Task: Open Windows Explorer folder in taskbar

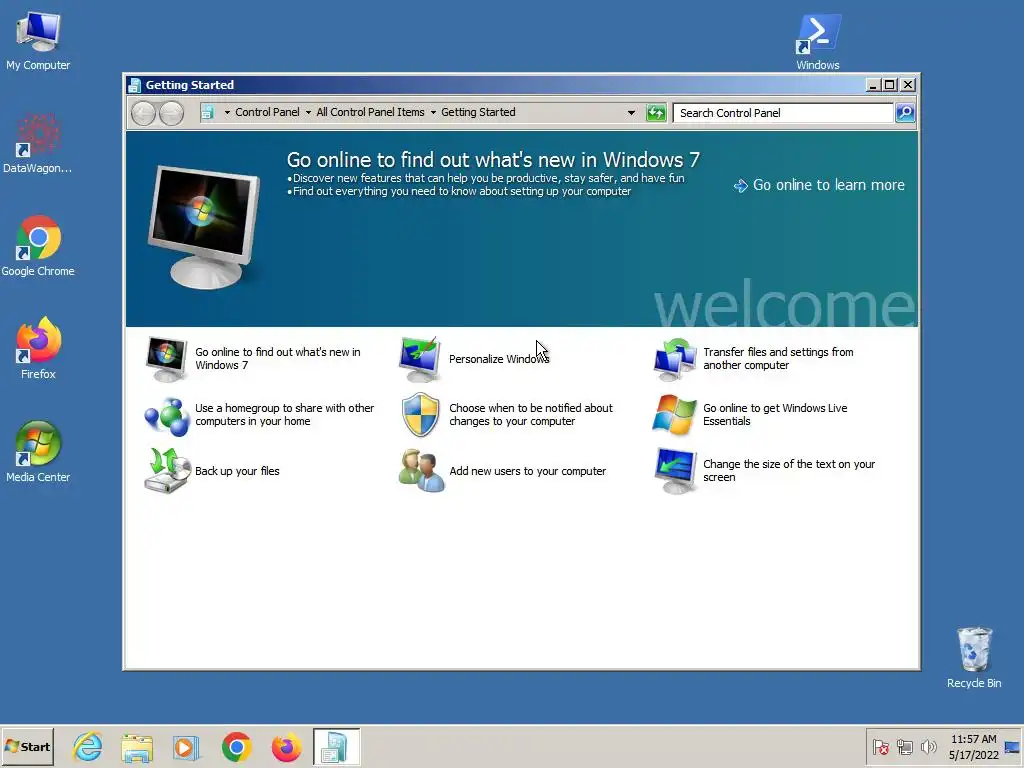Action: pyautogui.click(x=137, y=748)
